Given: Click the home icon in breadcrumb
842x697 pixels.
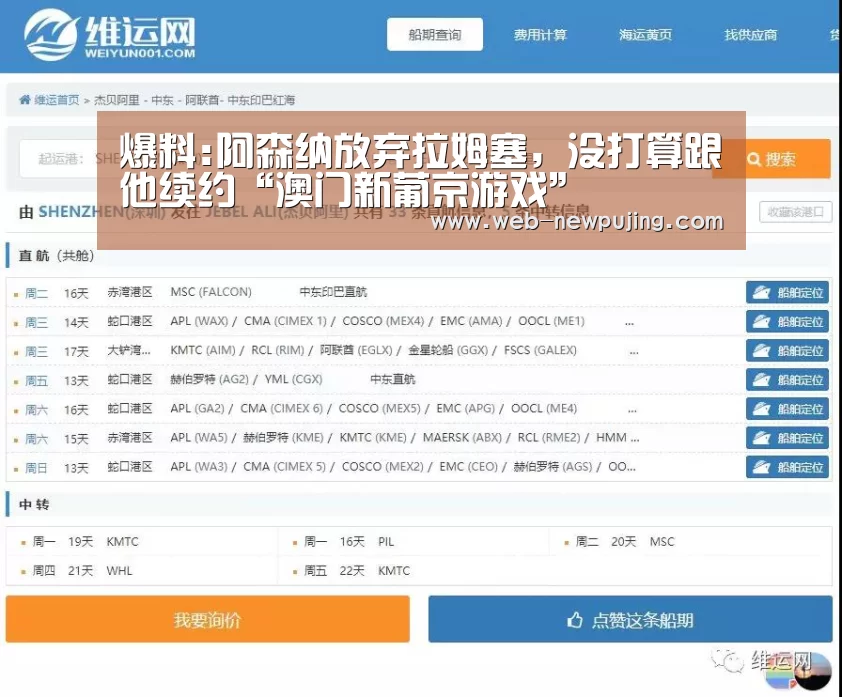Looking at the screenshot, I should (x=25, y=100).
